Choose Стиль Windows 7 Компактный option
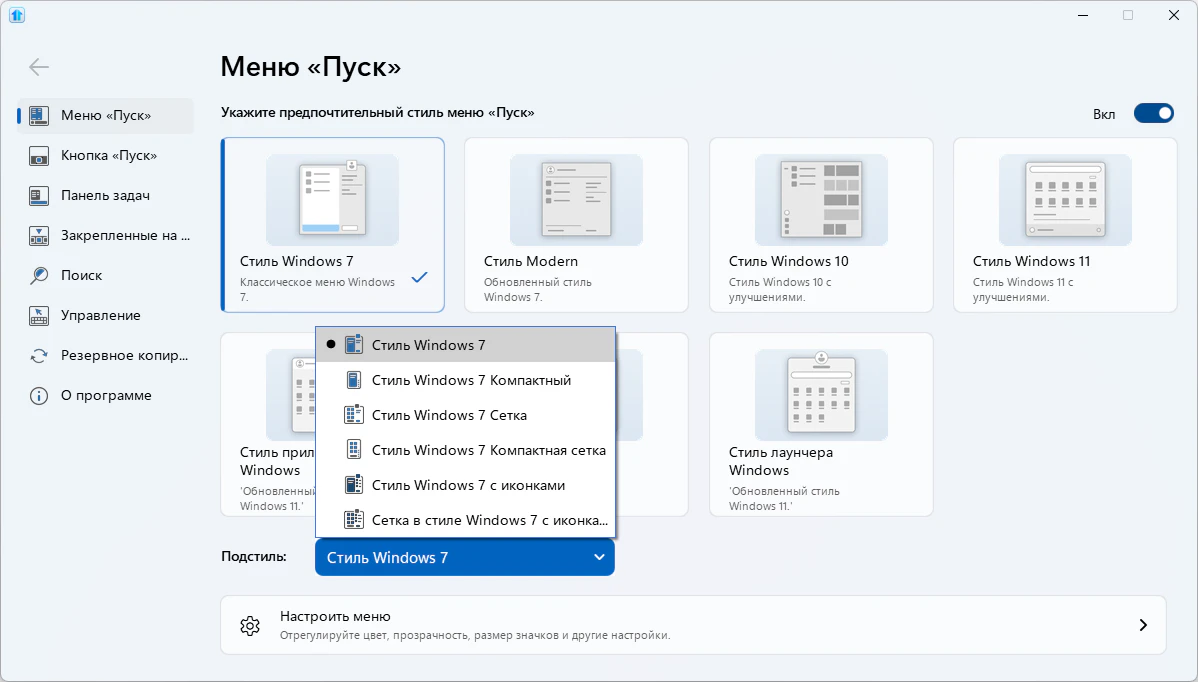The image size is (1198, 682). pos(465,380)
